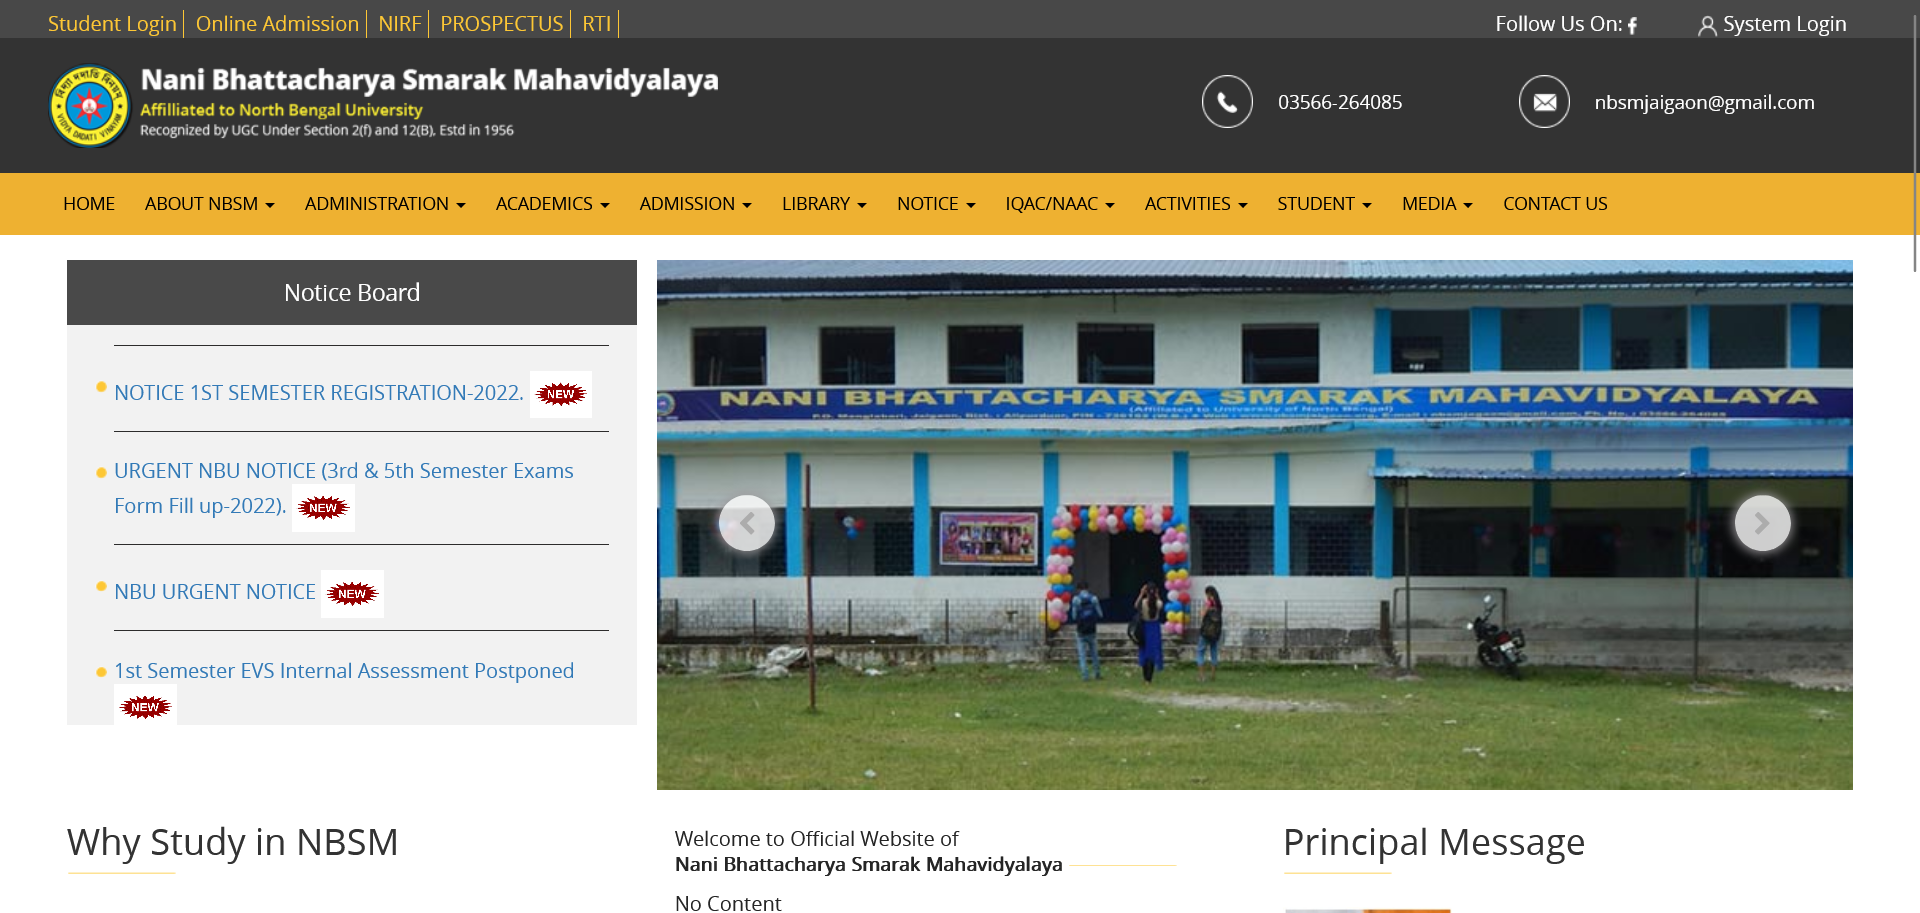
Task: Click the college building slideshow image
Action: pos(1254,525)
